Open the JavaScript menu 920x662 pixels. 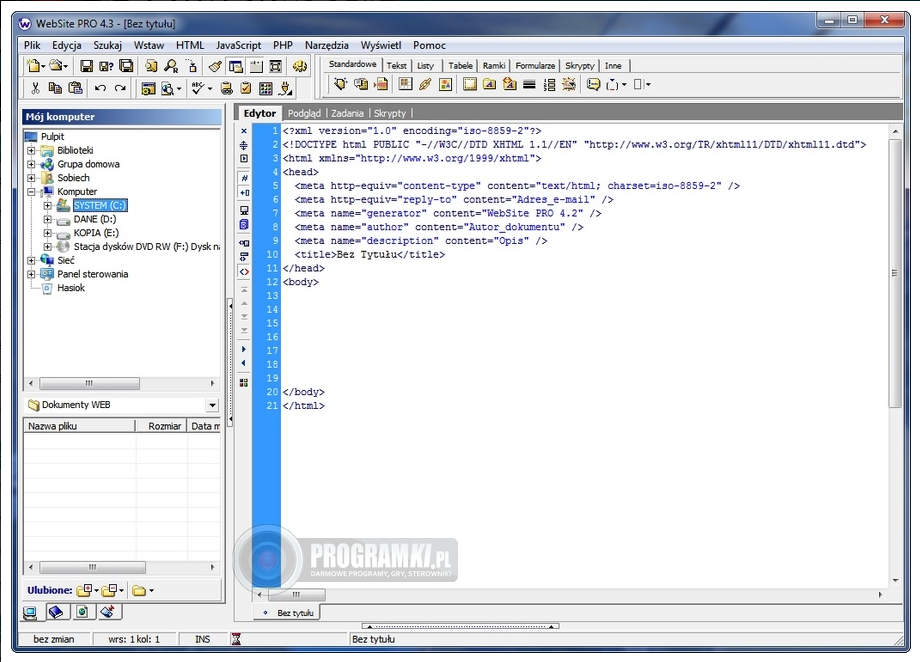(x=238, y=45)
